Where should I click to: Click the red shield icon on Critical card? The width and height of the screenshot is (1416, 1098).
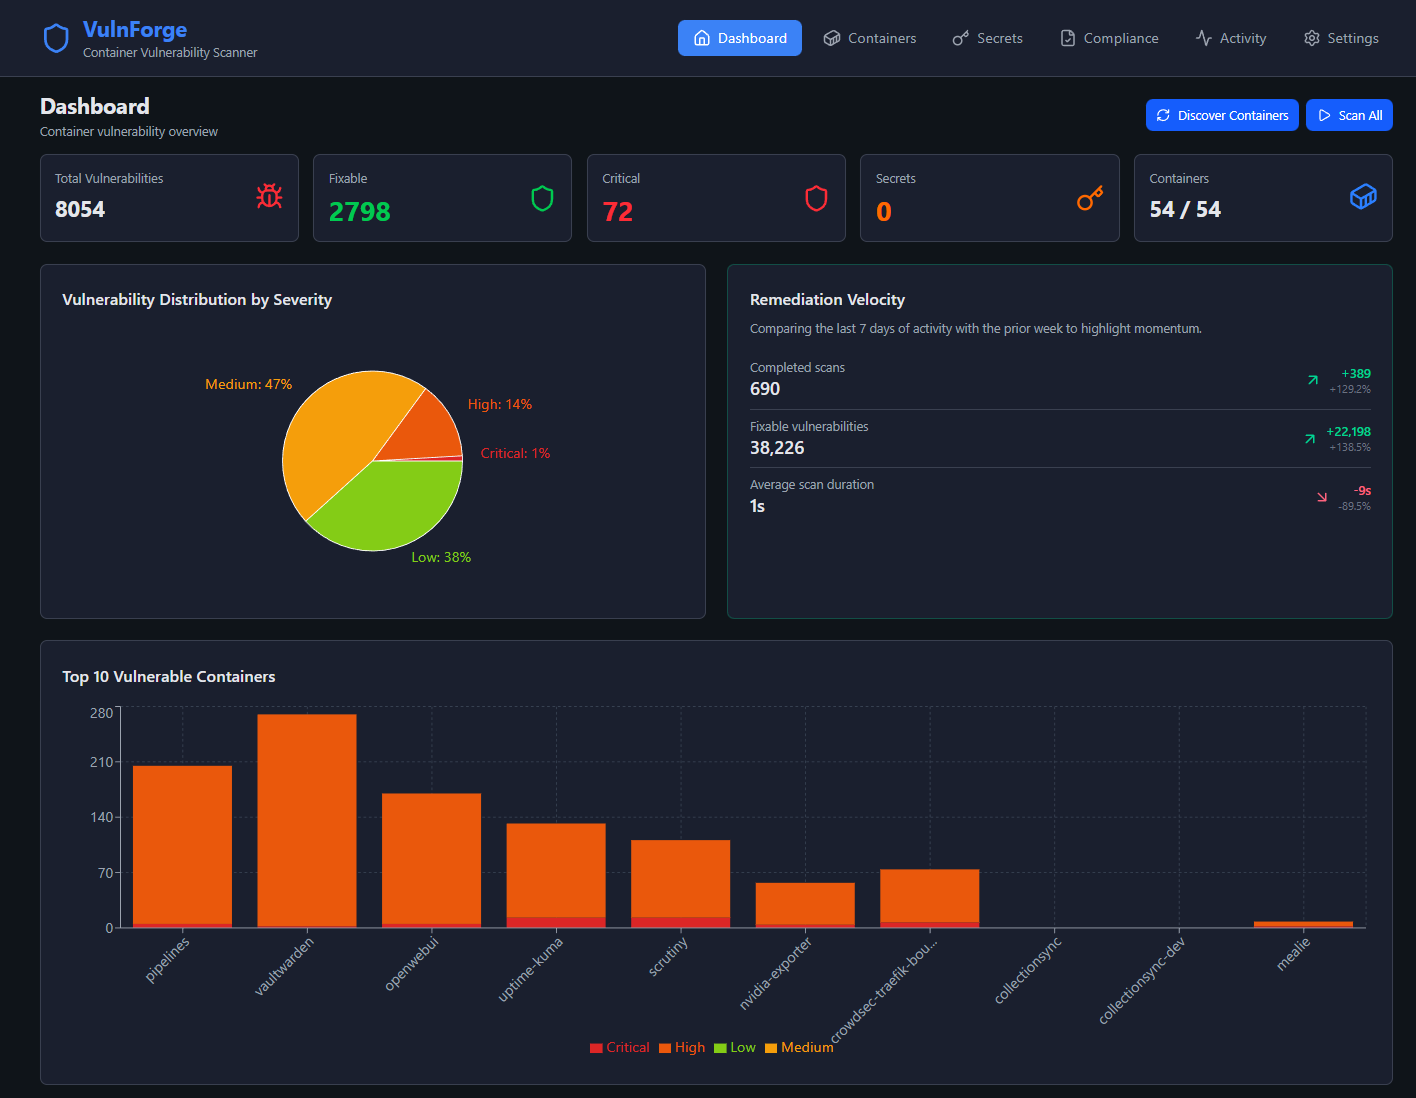[816, 198]
